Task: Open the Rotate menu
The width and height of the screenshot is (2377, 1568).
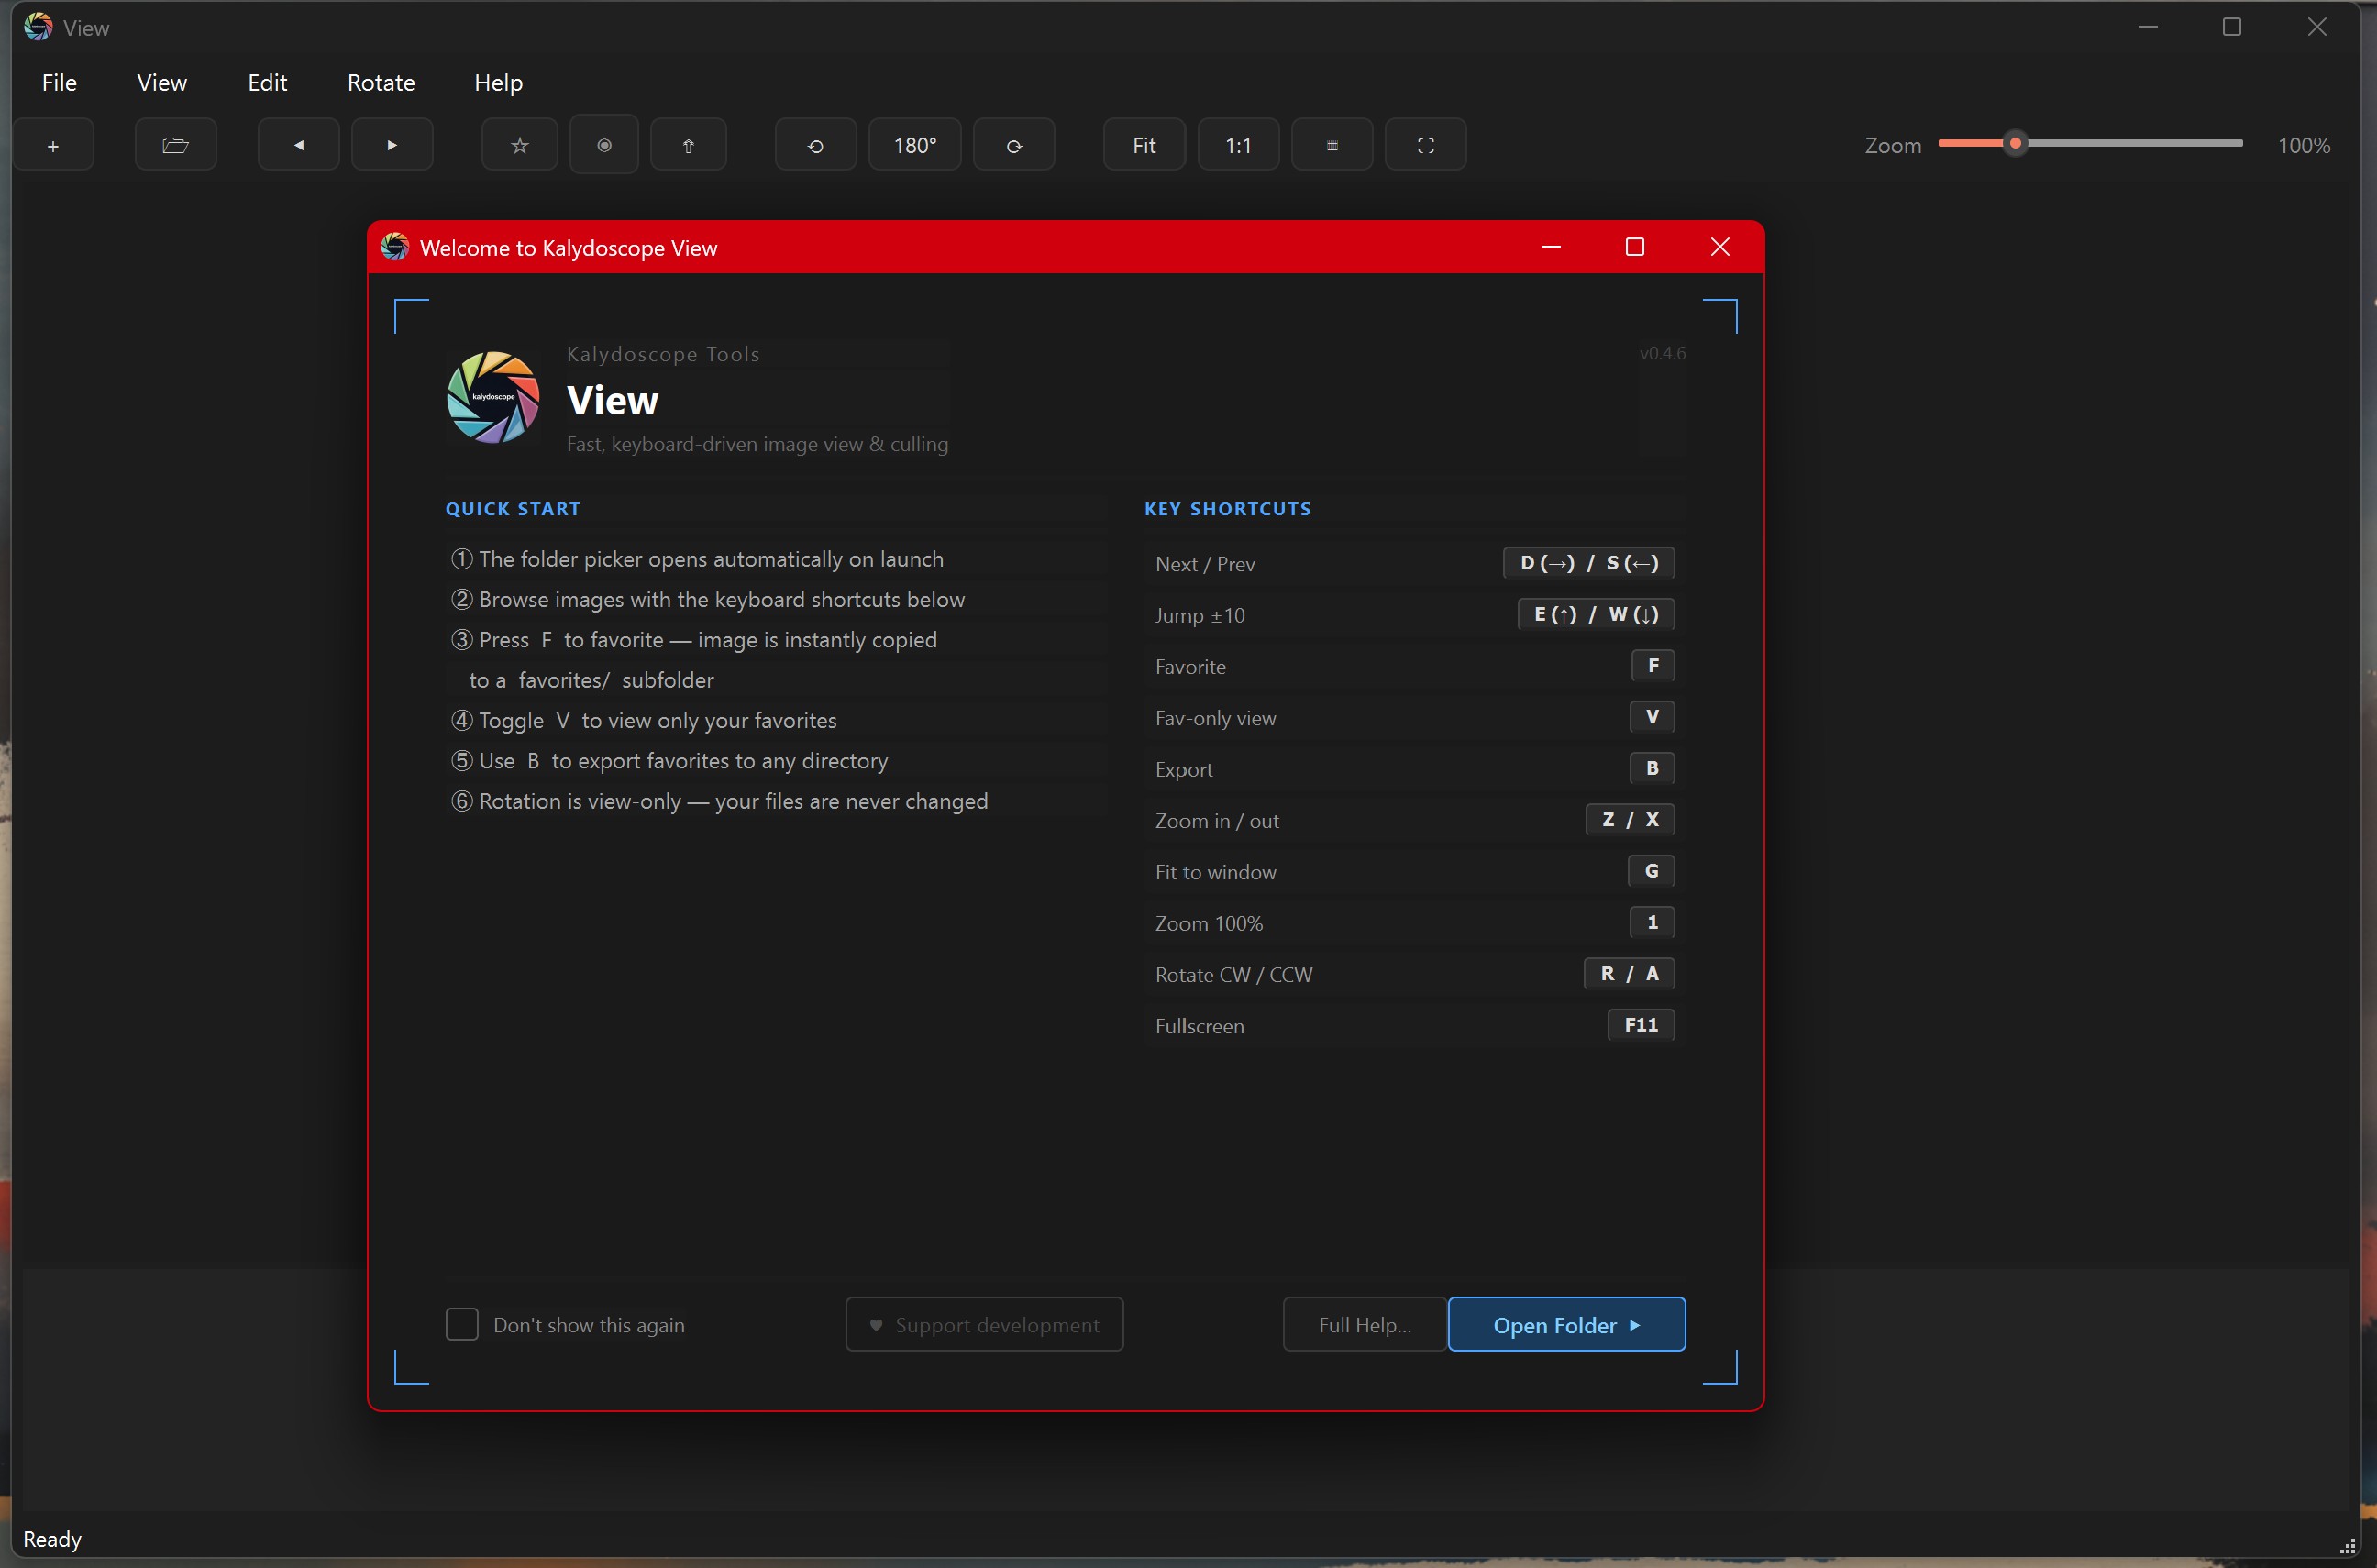Action: pos(380,83)
